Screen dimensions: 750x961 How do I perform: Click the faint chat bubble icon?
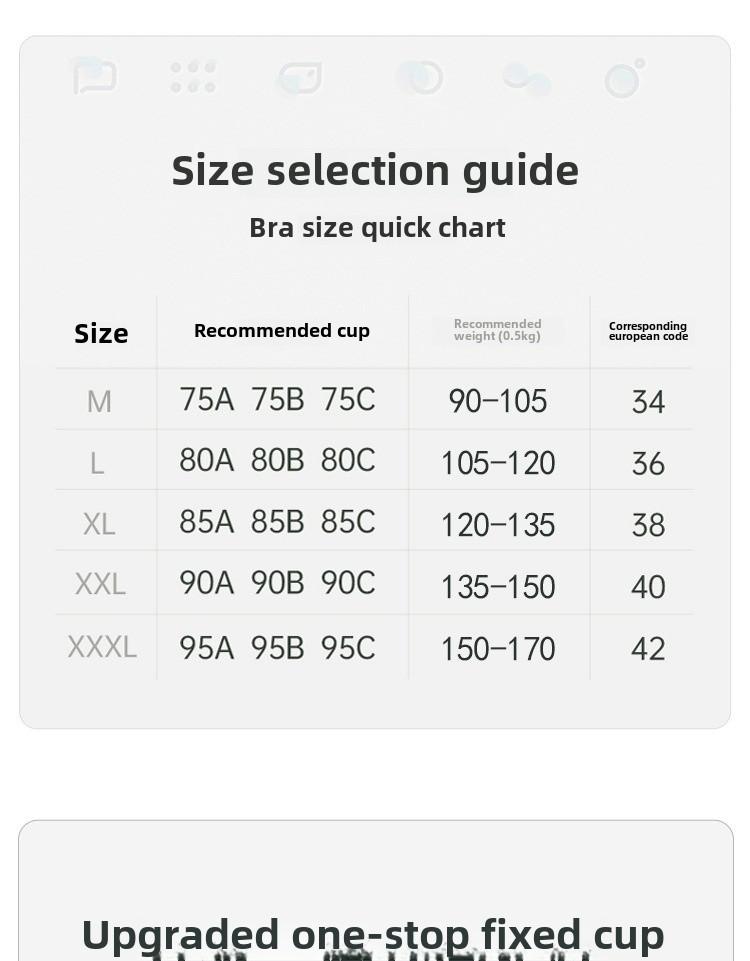[x=94, y=76]
